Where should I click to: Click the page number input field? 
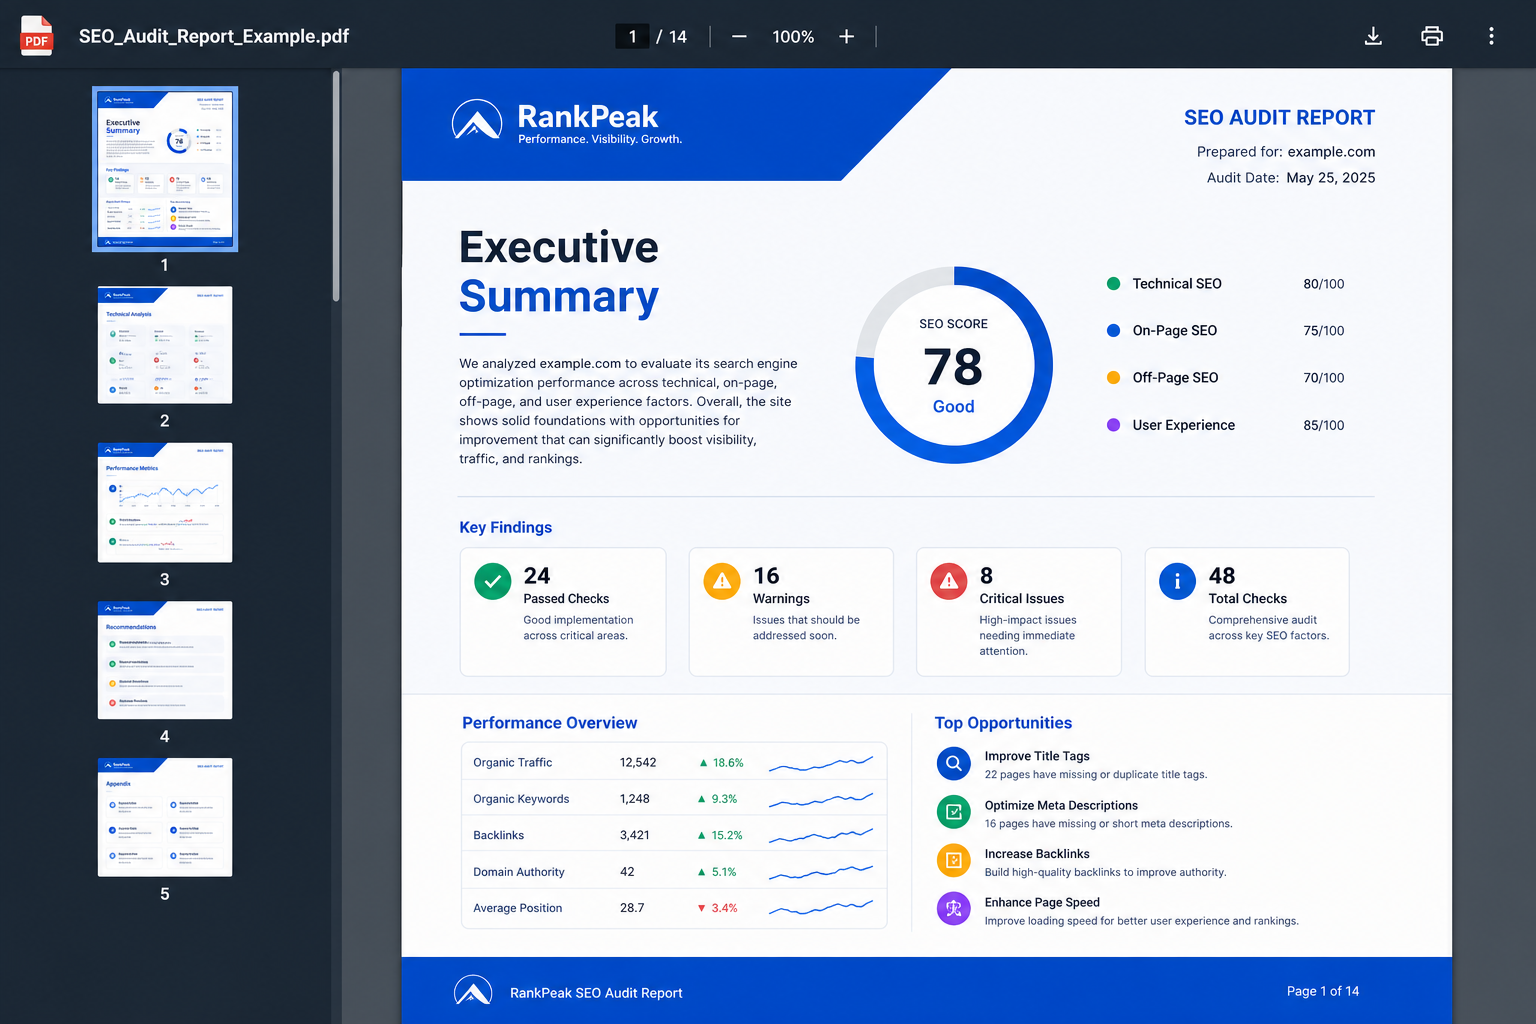[x=632, y=36]
